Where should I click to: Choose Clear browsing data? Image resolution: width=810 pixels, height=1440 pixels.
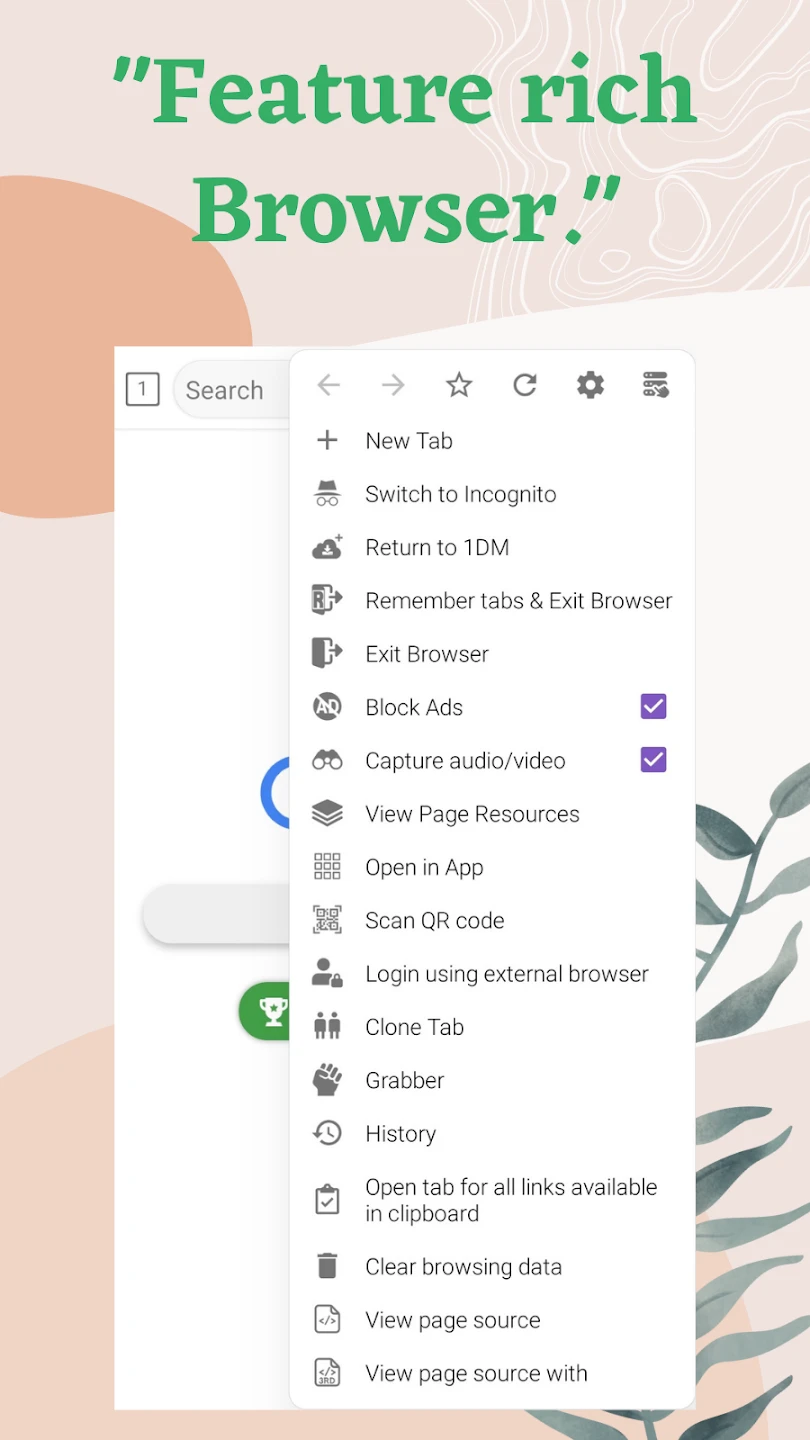pos(463,1267)
